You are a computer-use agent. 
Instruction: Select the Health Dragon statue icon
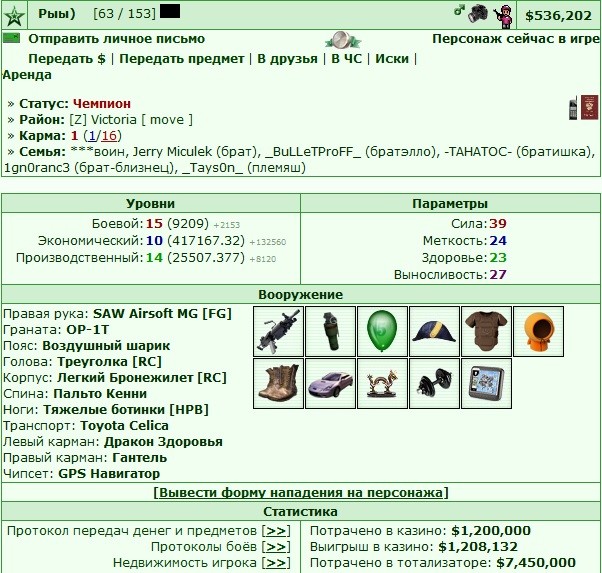[382, 383]
